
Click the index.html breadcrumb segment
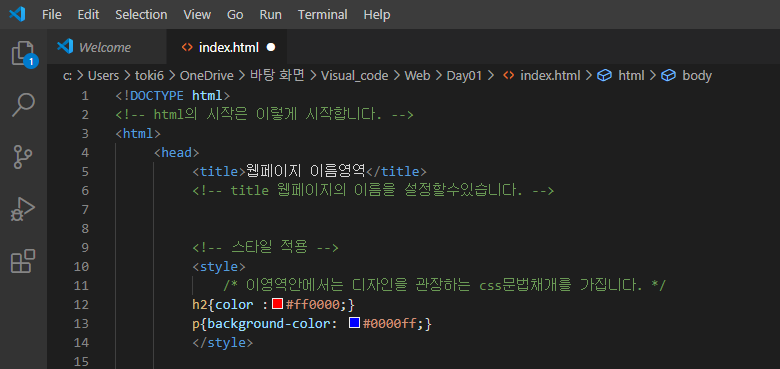(x=550, y=76)
